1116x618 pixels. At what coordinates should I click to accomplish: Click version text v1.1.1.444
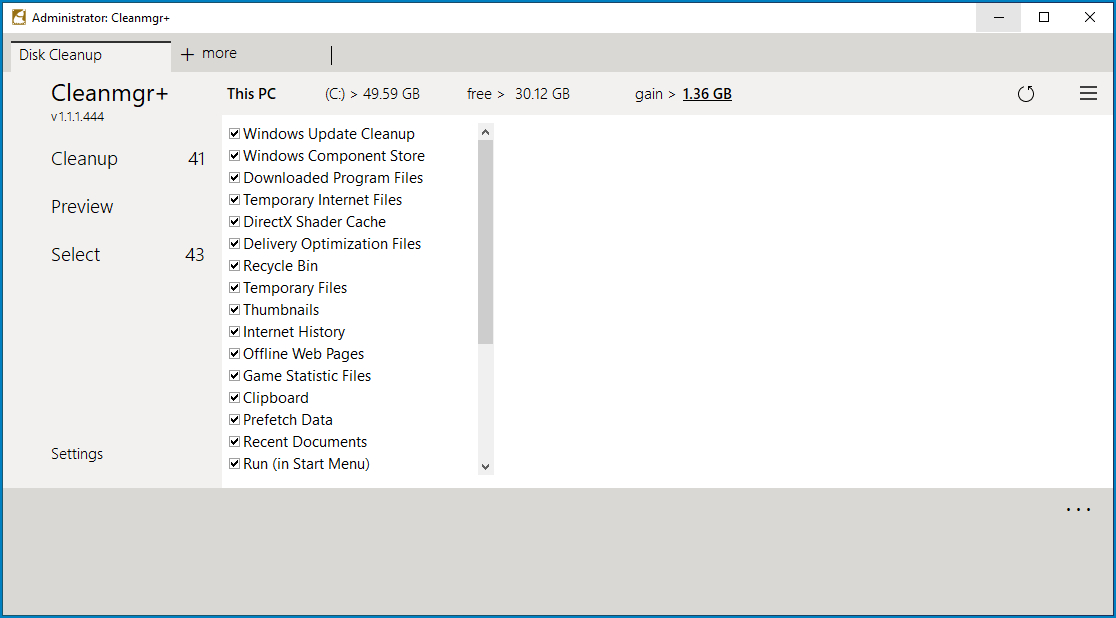click(x=78, y=117)
